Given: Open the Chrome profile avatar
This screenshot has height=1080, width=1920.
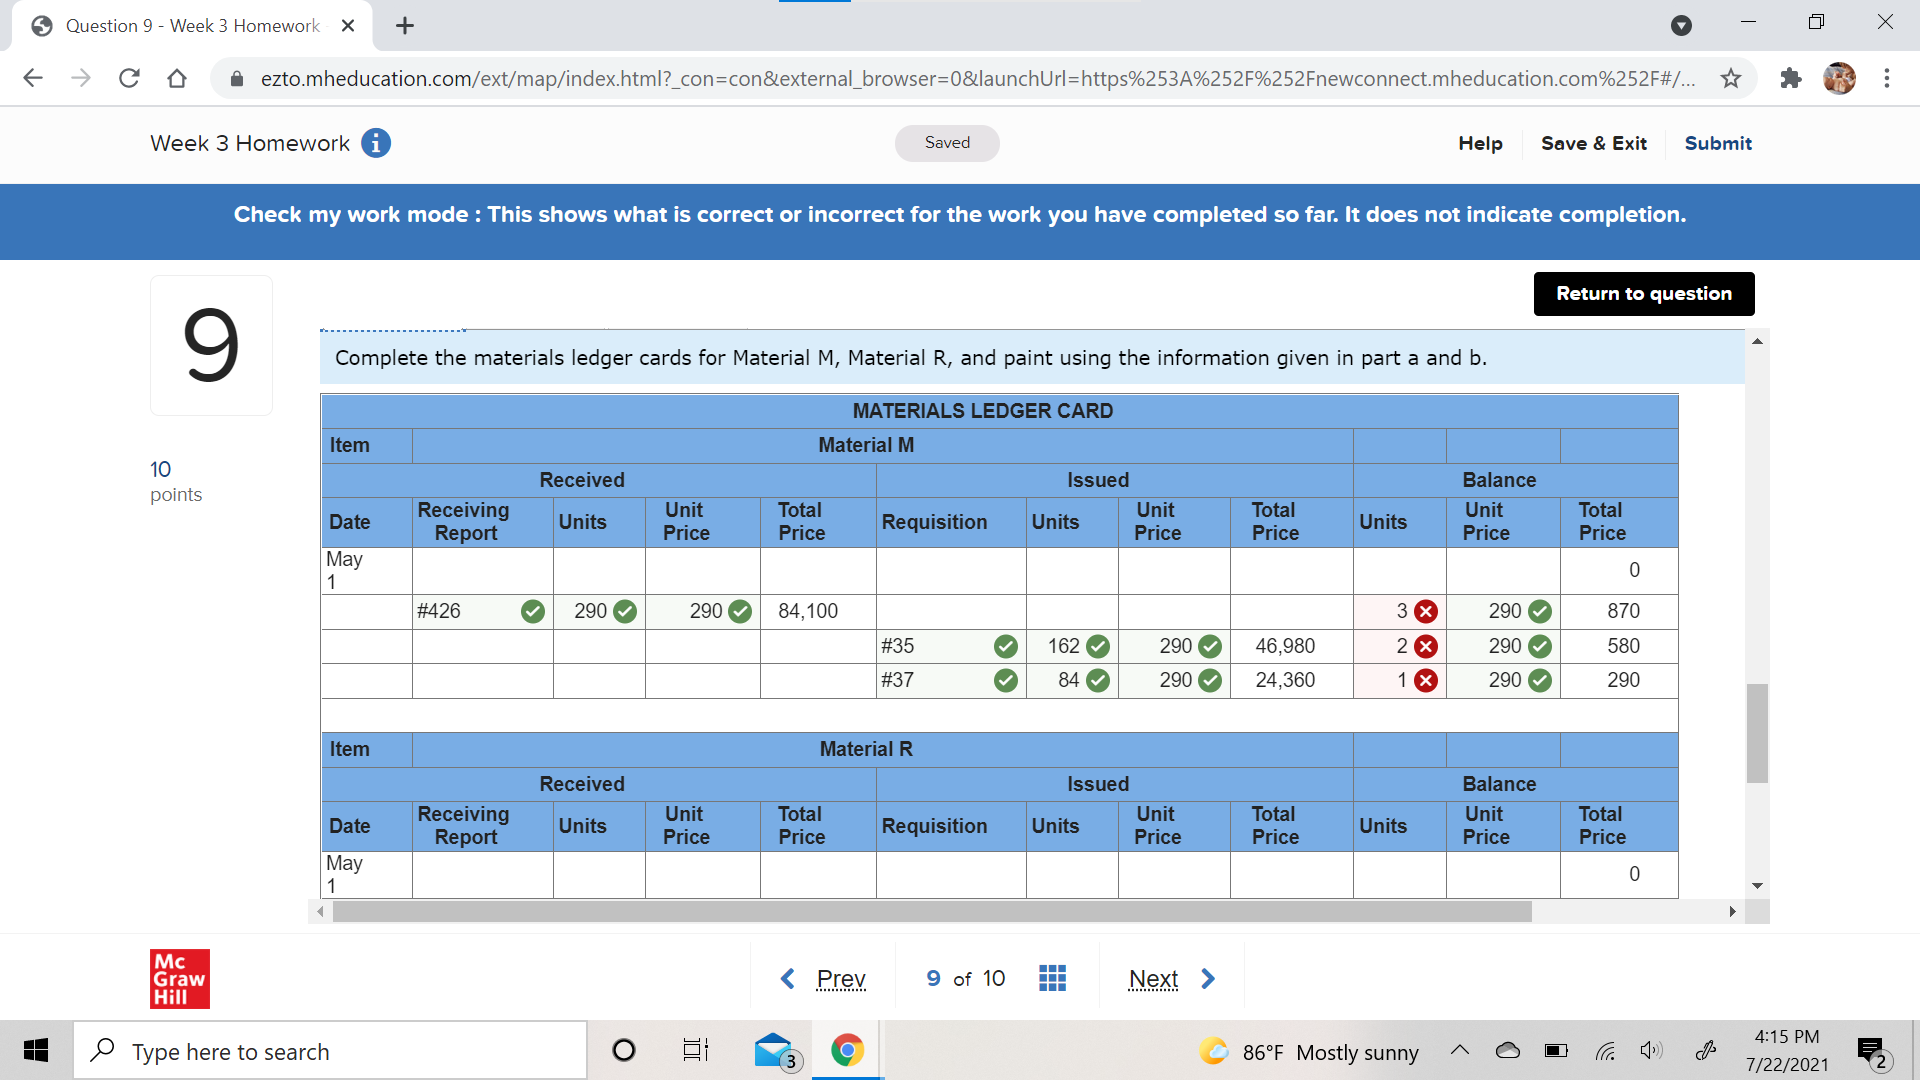Looking at the screenshot, I should coord(1841,78).
